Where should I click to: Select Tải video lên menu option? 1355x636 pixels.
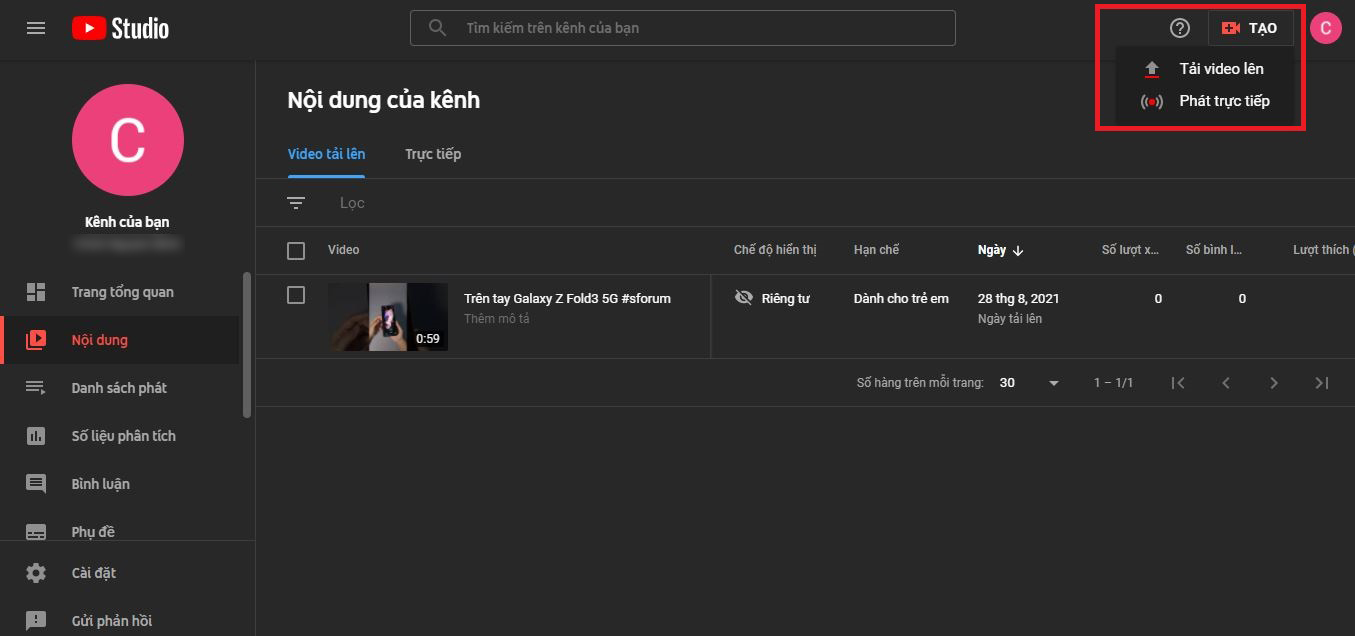(1221, 69)
